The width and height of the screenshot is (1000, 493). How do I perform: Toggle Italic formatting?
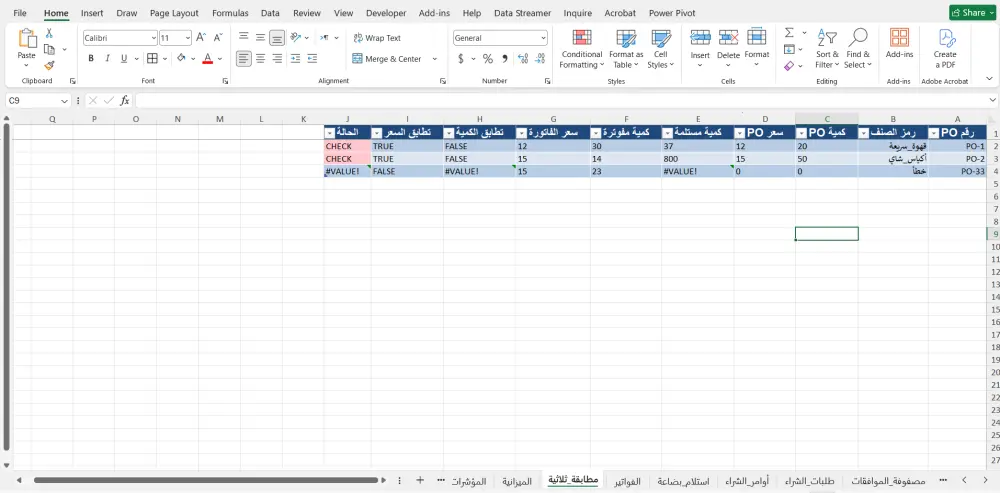[x=107, y=59]
